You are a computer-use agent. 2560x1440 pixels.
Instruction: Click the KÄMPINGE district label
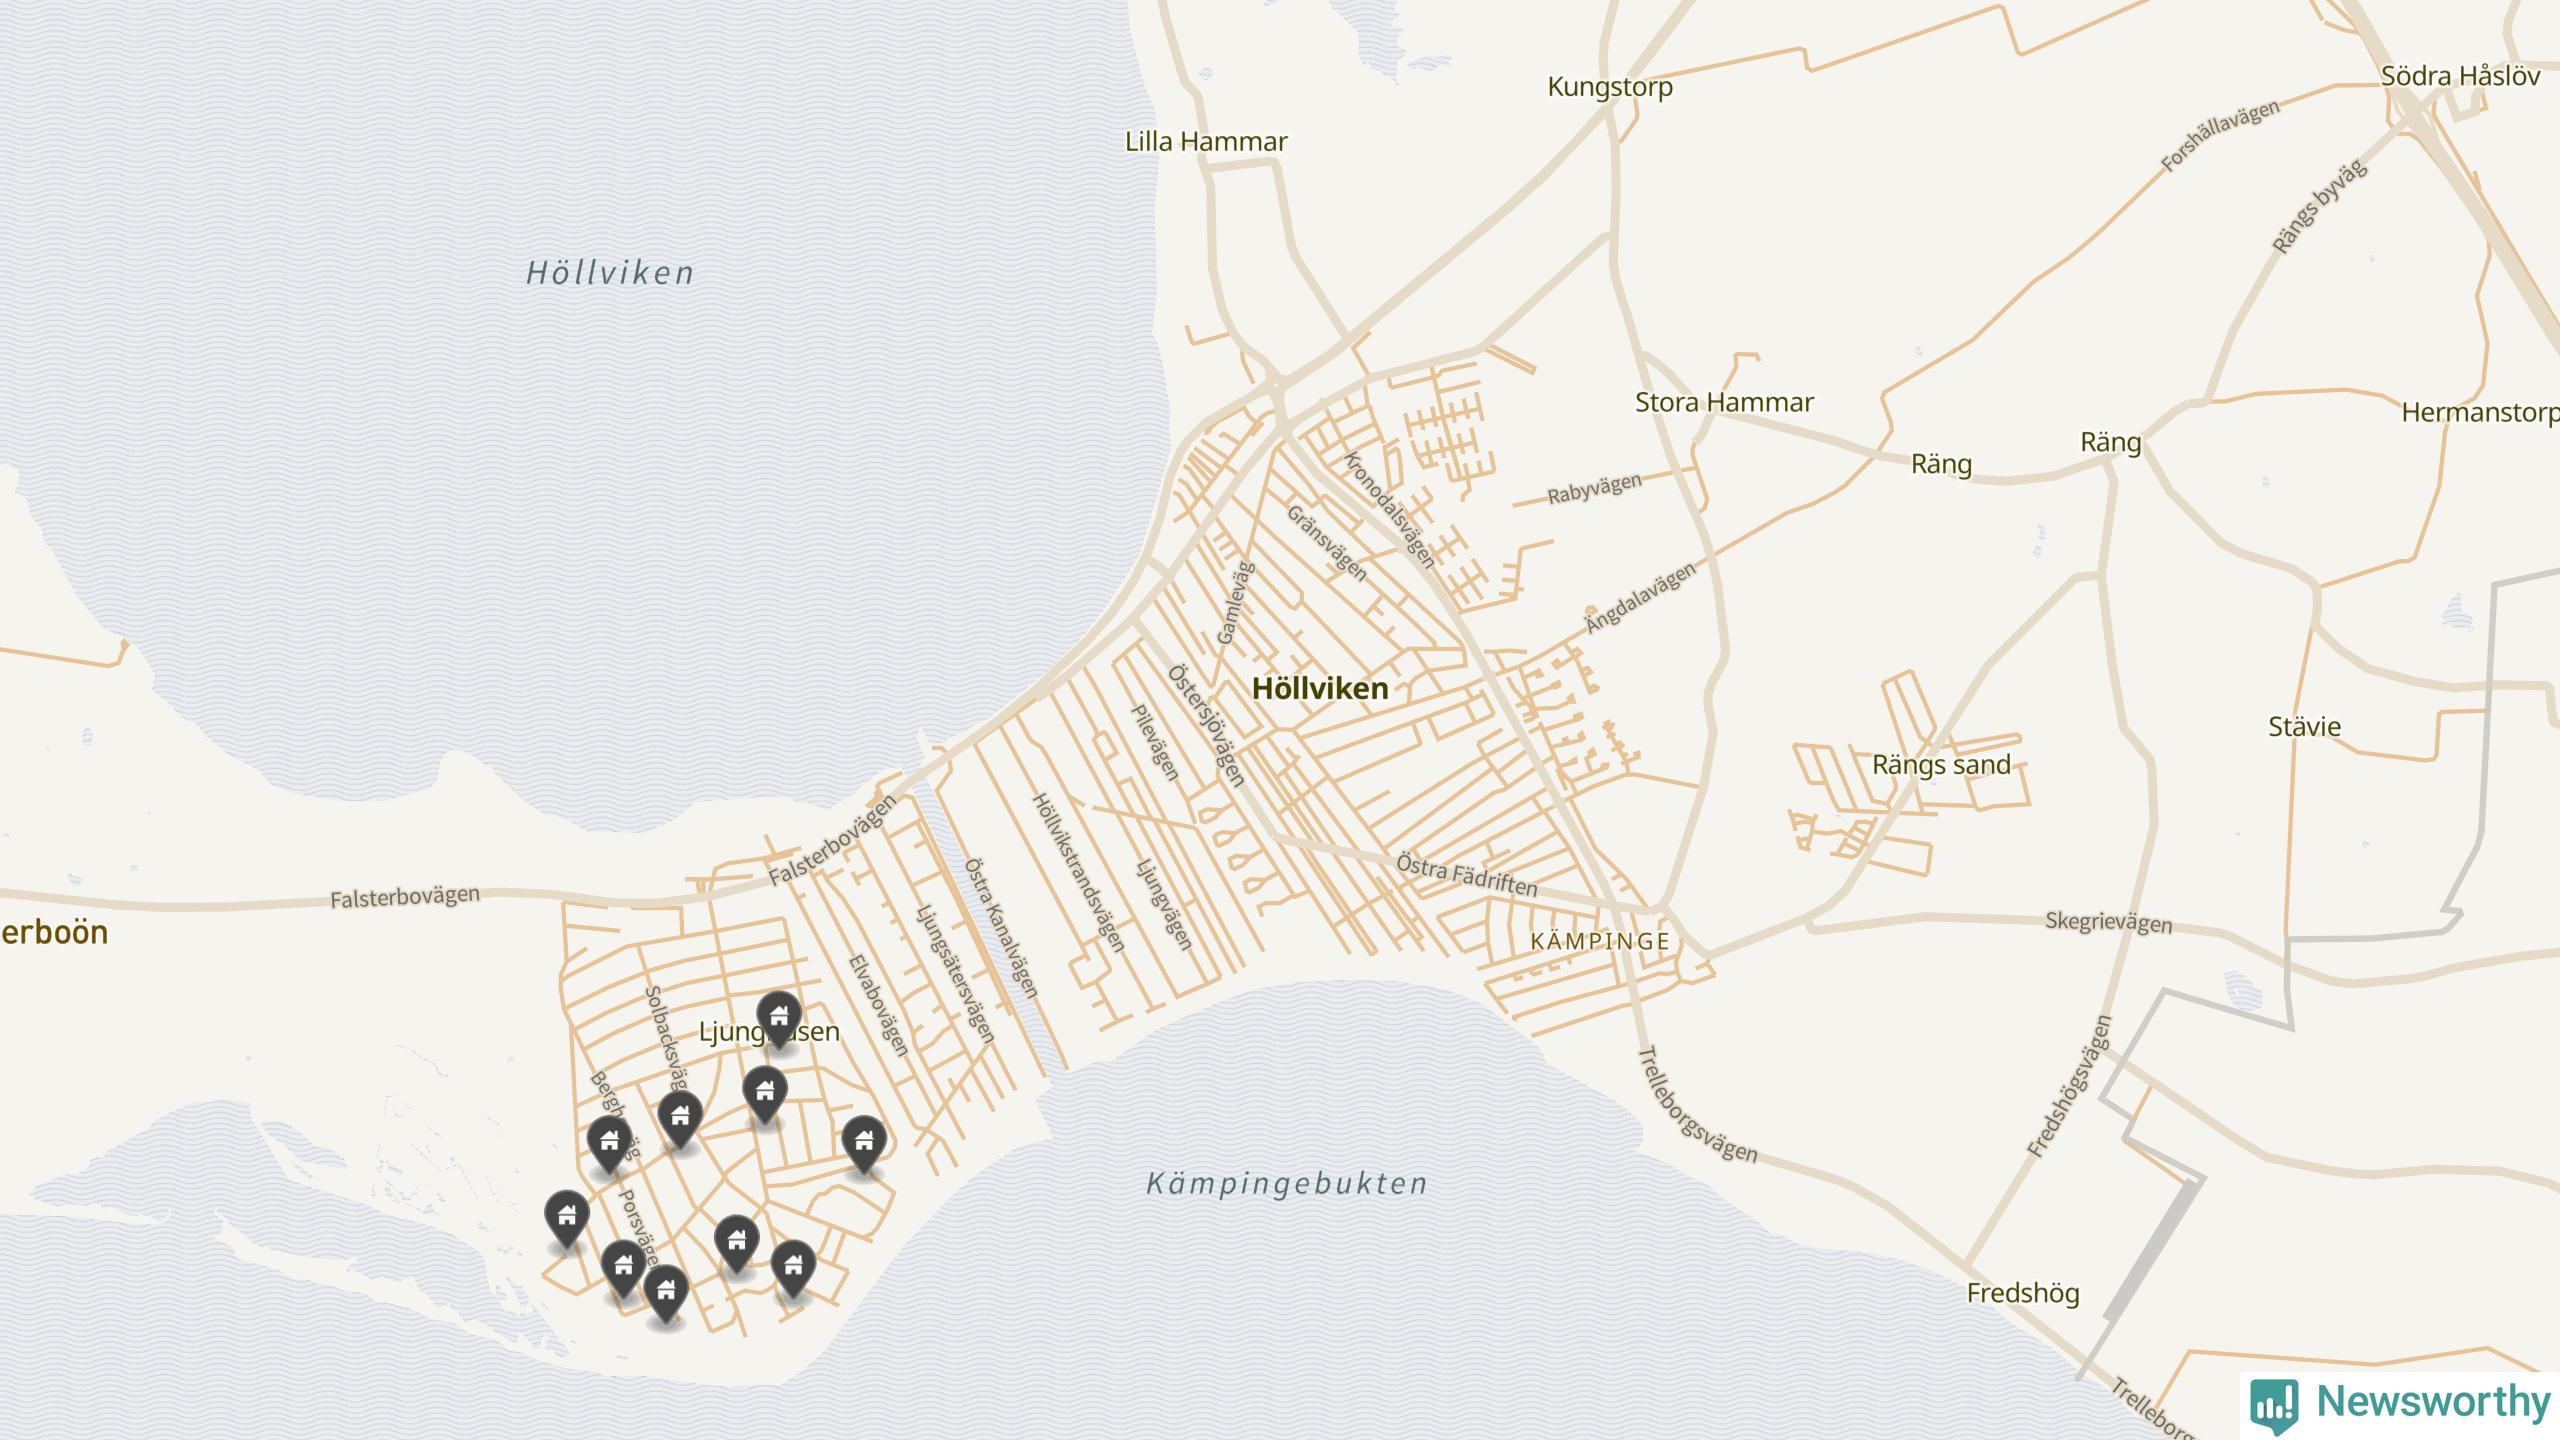tap(1600, 941)
